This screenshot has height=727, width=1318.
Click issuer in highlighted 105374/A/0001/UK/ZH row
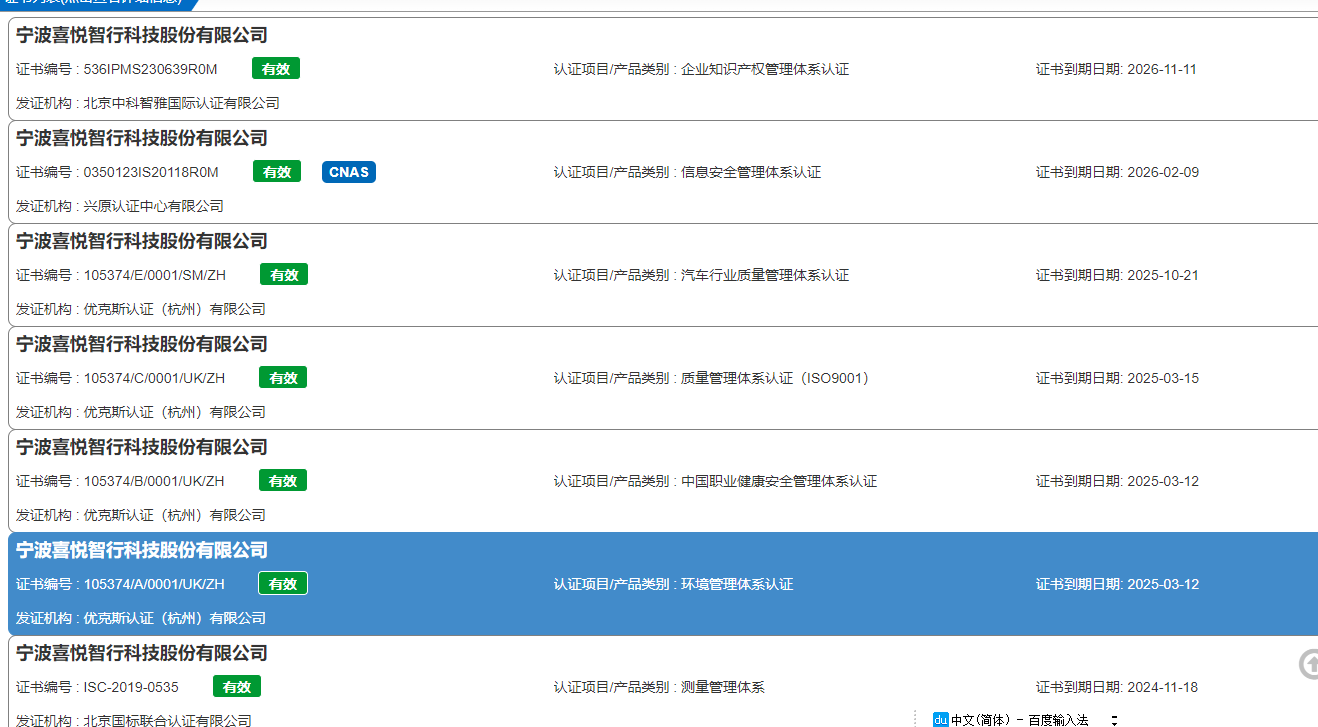pyautogui.click(x=175, y=618)
